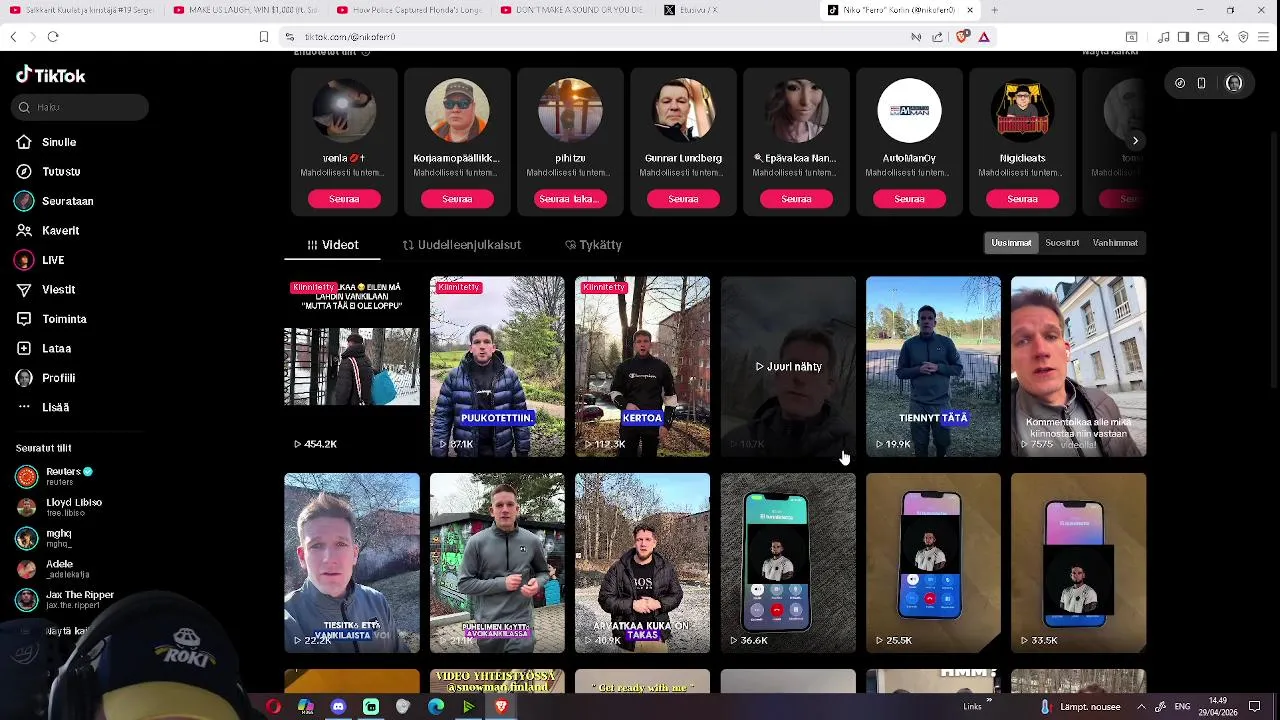Screen dimensions: 1280x720
Task: Open the profile avatar menu top right
Action: (x=1234, y=83)
